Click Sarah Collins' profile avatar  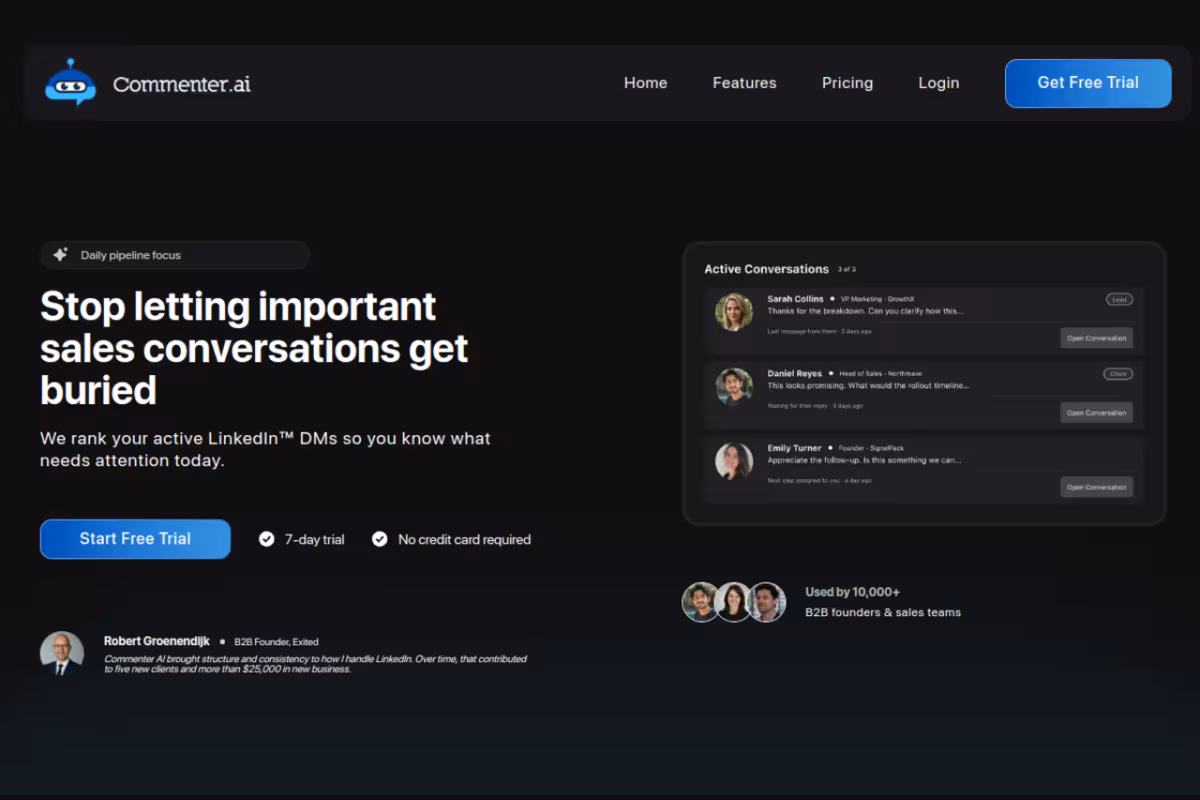[x=734, y=312]
